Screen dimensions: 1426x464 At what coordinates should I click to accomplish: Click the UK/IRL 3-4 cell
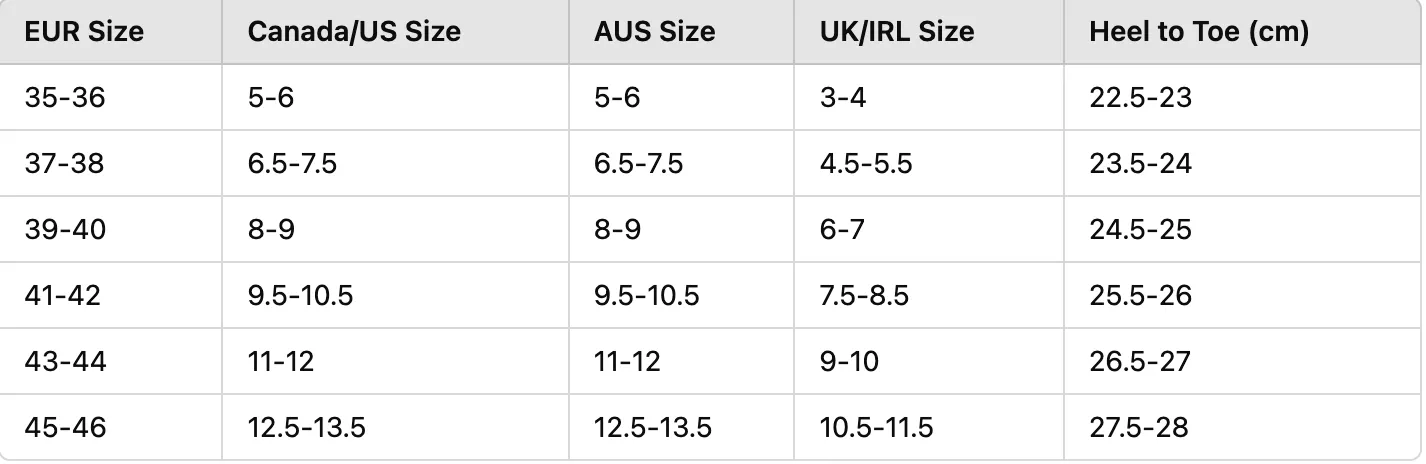tap(930, 97)
